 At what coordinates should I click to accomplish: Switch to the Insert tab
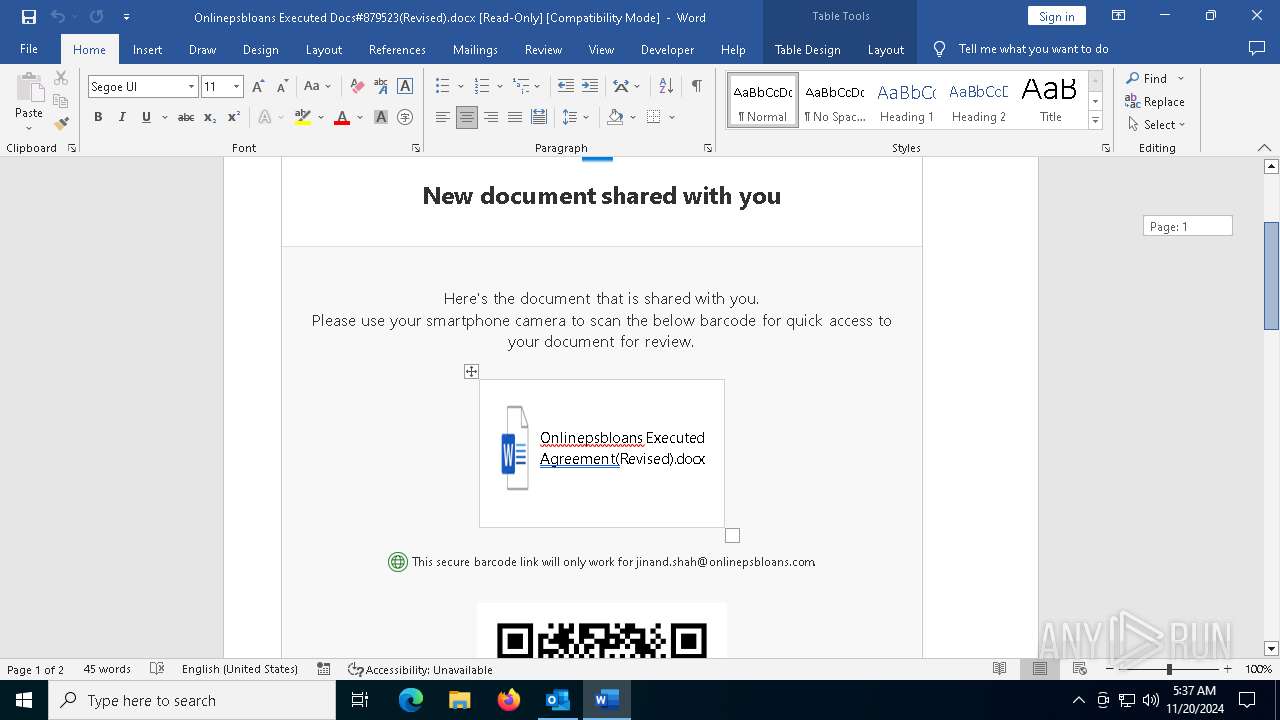(147, 49)
